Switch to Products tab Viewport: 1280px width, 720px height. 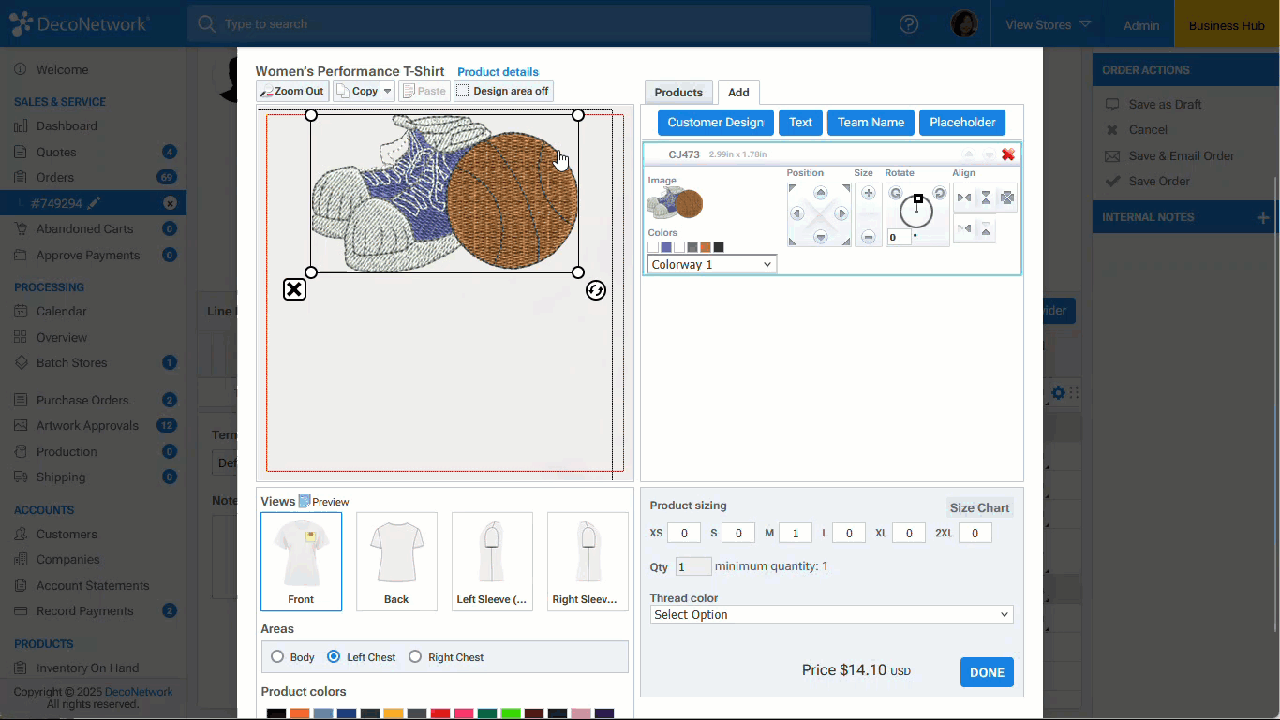pyautogui.click(x=679, y=92)
